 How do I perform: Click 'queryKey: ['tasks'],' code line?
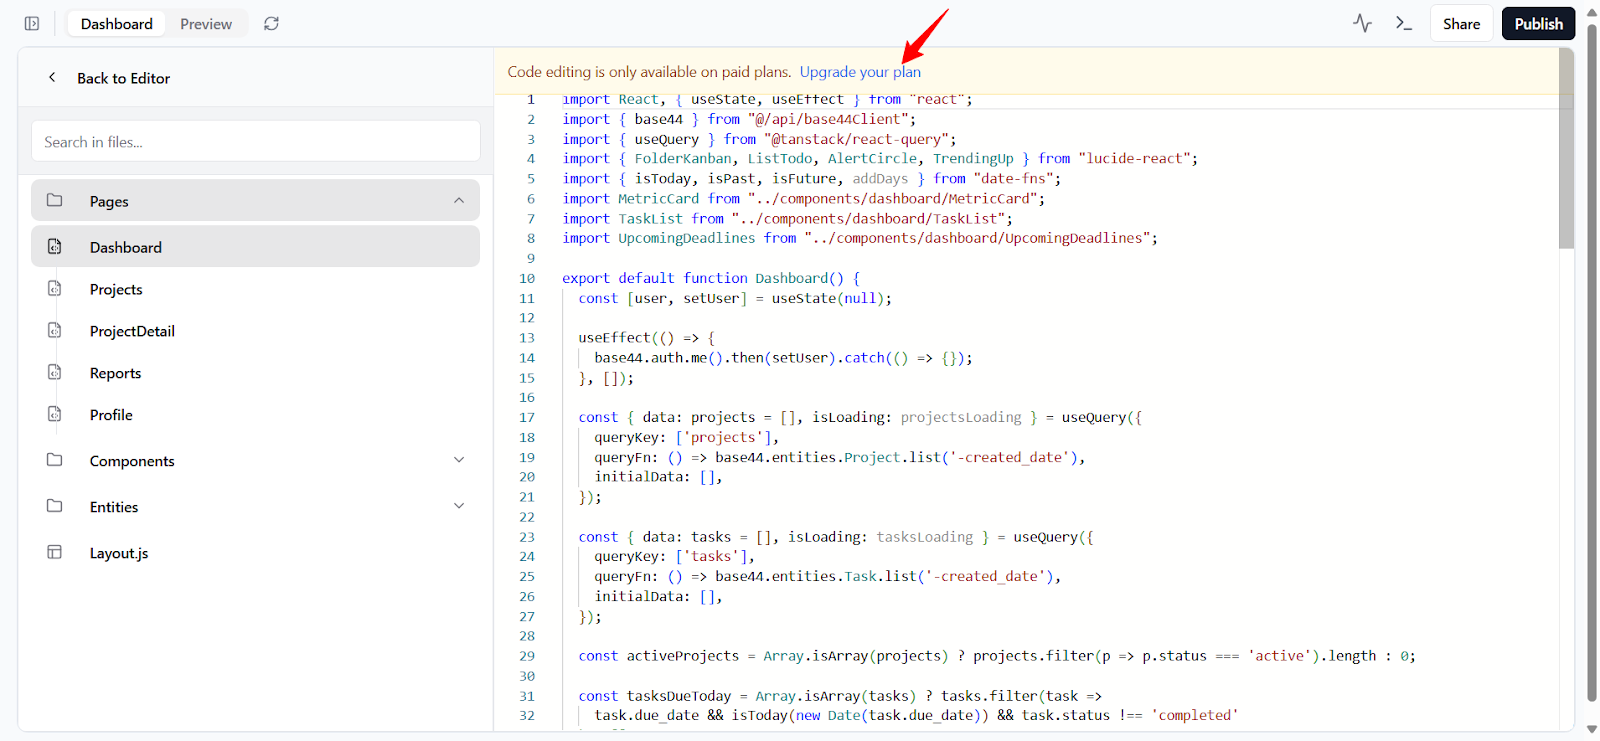coord(674,556)
